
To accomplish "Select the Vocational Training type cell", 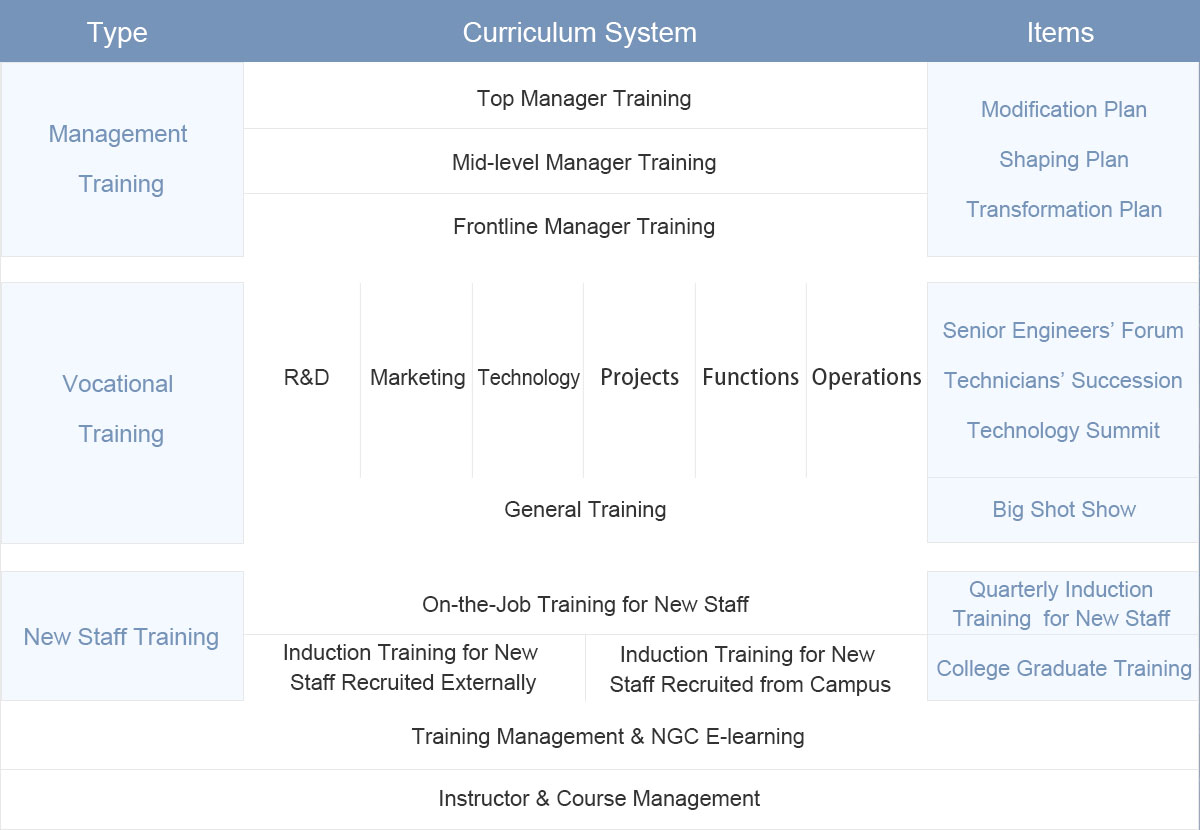I will coord(122,412).
